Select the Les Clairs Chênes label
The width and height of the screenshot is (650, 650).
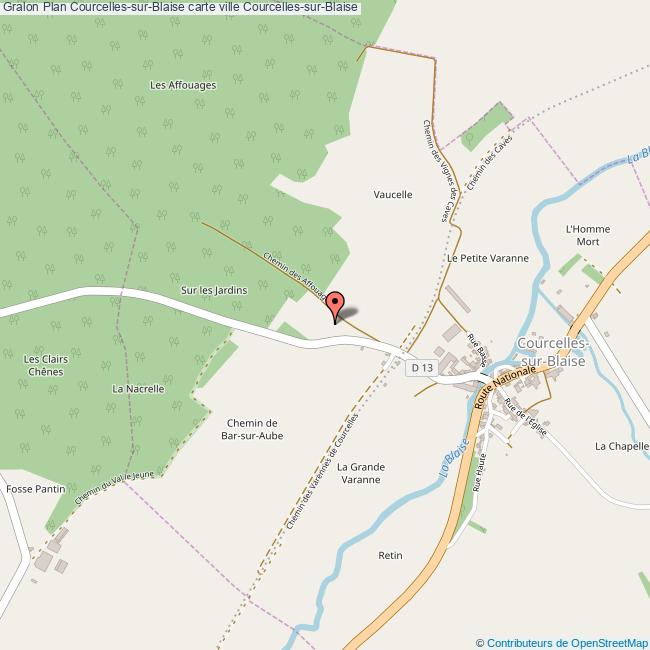click(x=46, y=365)
